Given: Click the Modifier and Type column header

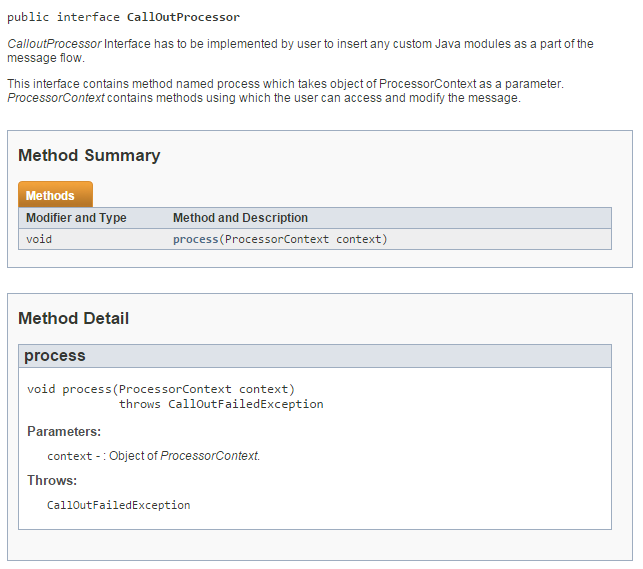Looking at the screenshot, I should point(76,218).
